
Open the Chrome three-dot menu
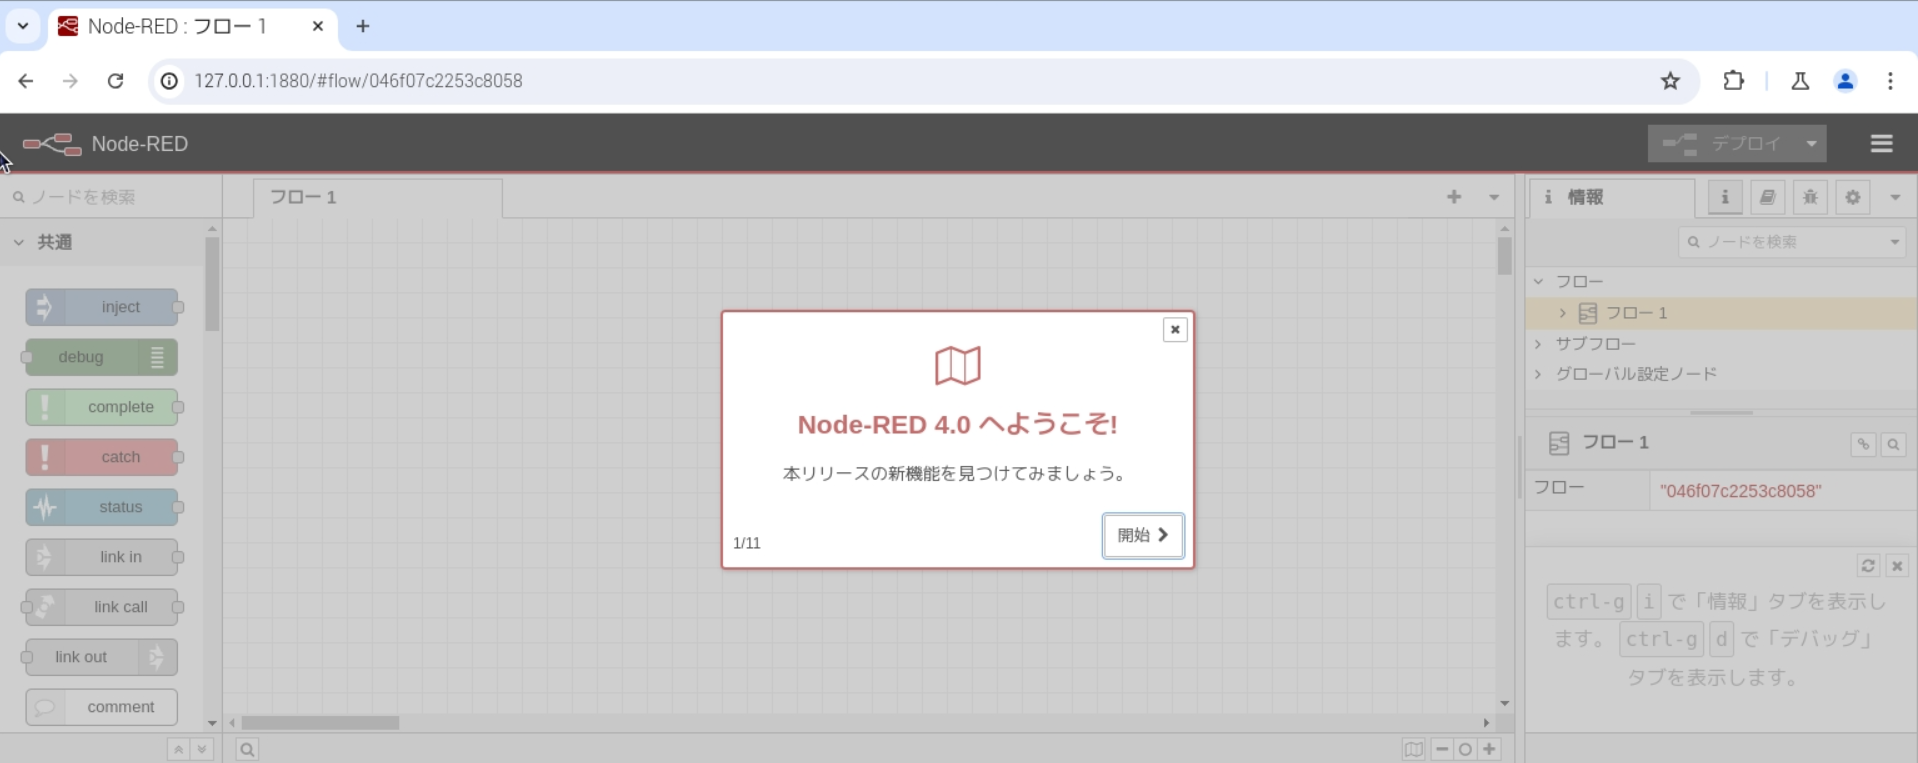pyautogui.click(x=1890, y=81)
